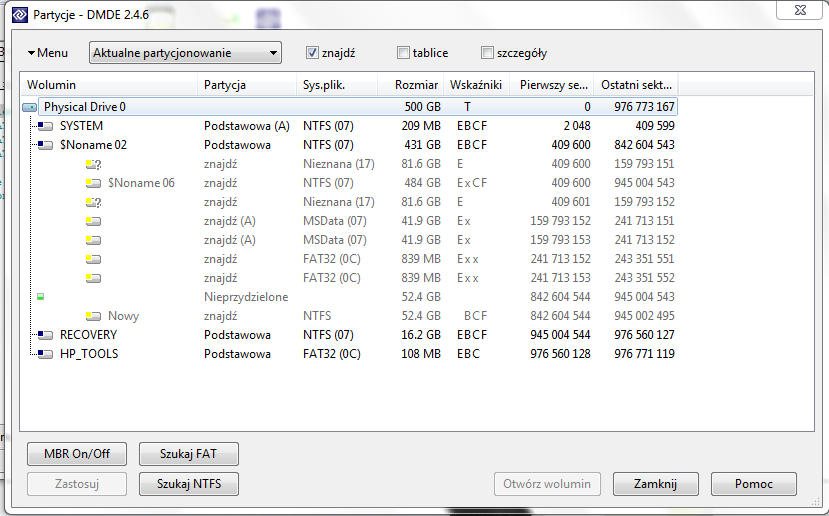The height and width of the screenshot is (516, 829).
Task: Close the Partycje window
Action: click(800, 10)
